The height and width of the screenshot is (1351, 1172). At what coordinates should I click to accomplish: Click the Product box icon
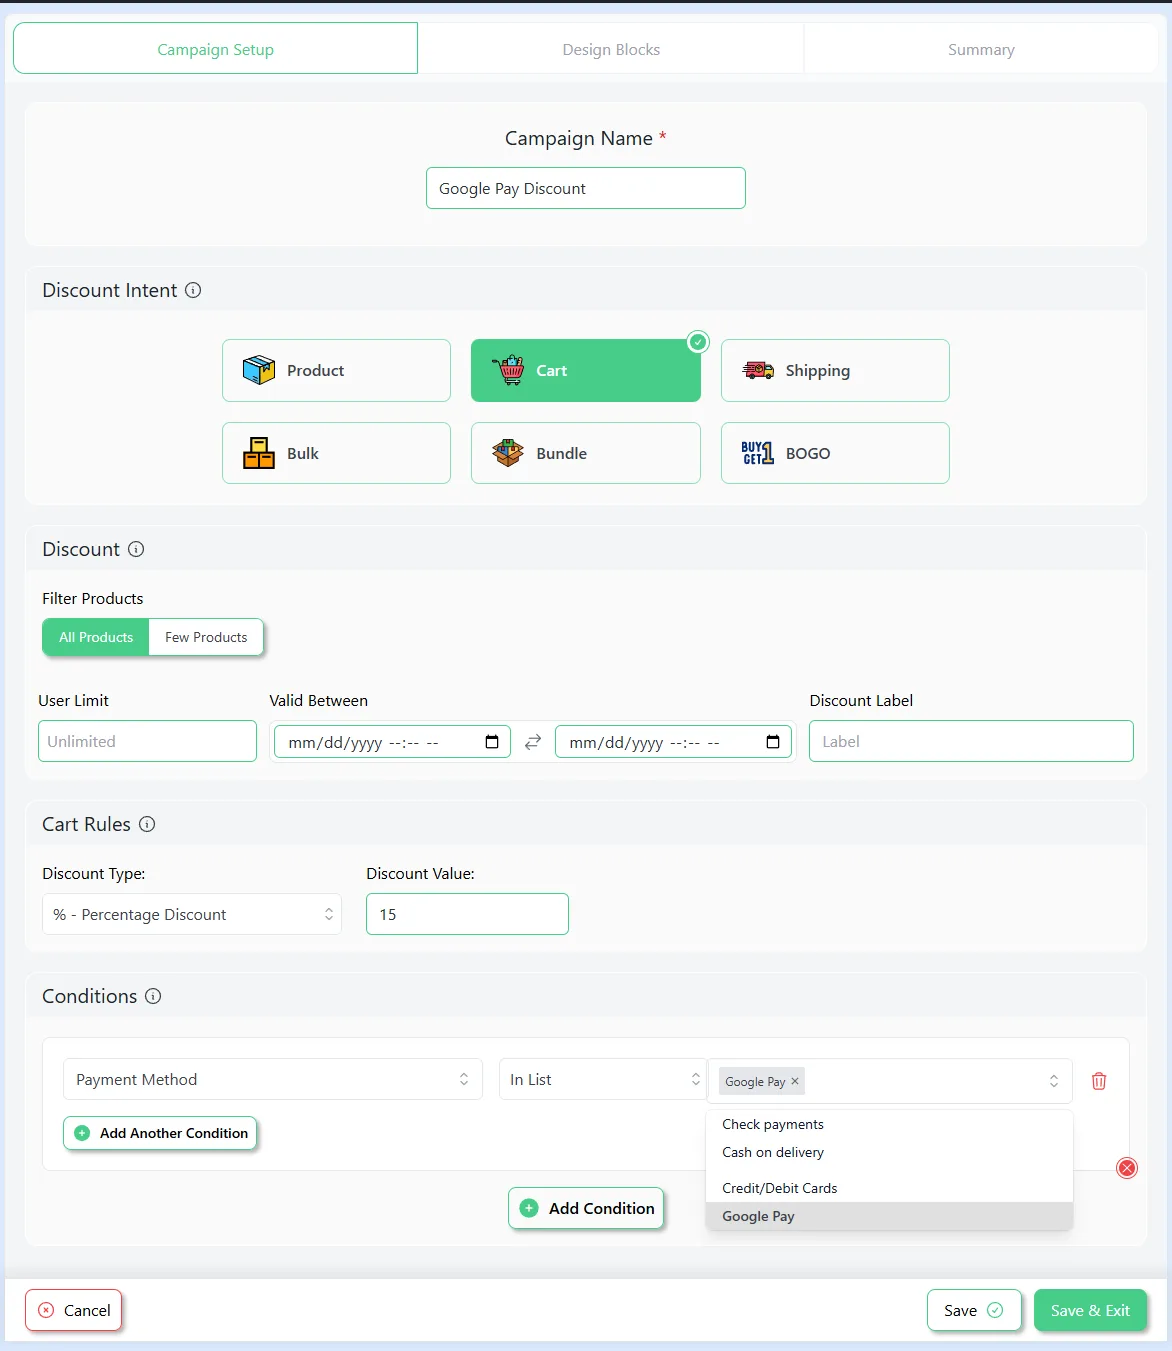[x=259, y=370]
